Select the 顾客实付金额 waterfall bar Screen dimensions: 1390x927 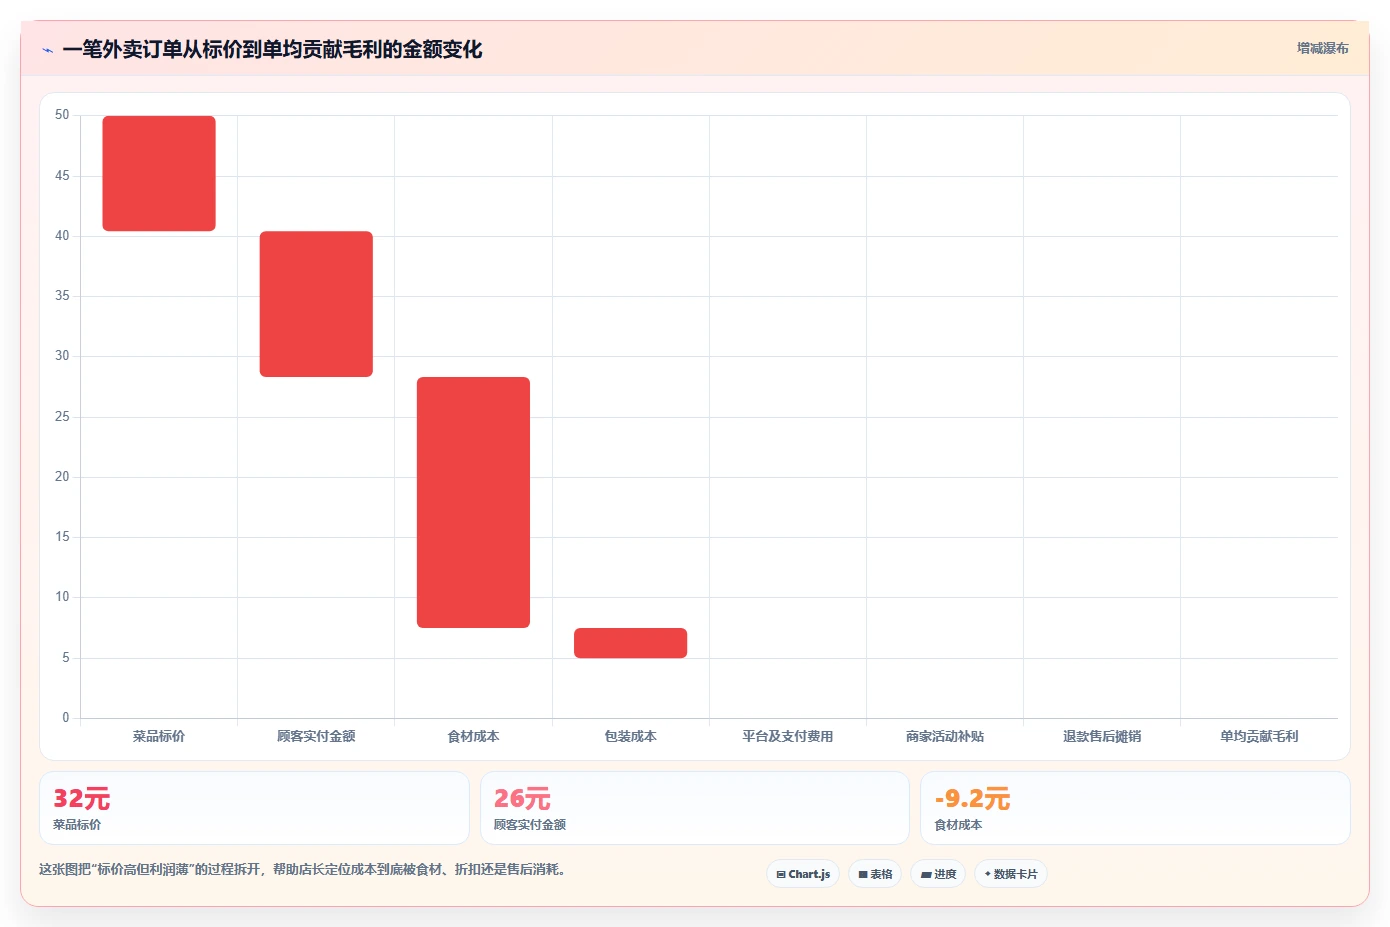(x=316, y=304)
